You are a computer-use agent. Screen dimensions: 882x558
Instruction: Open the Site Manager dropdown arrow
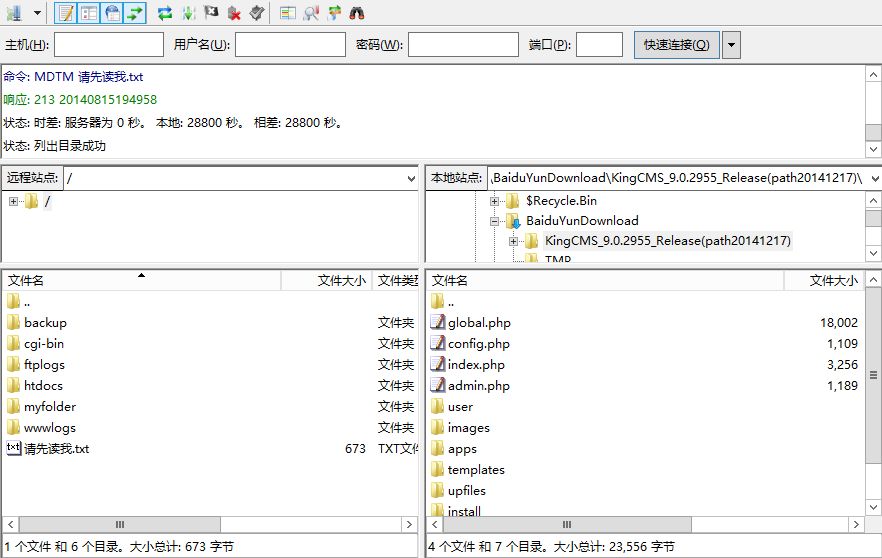pyautogui.click(x=37, y=12)
